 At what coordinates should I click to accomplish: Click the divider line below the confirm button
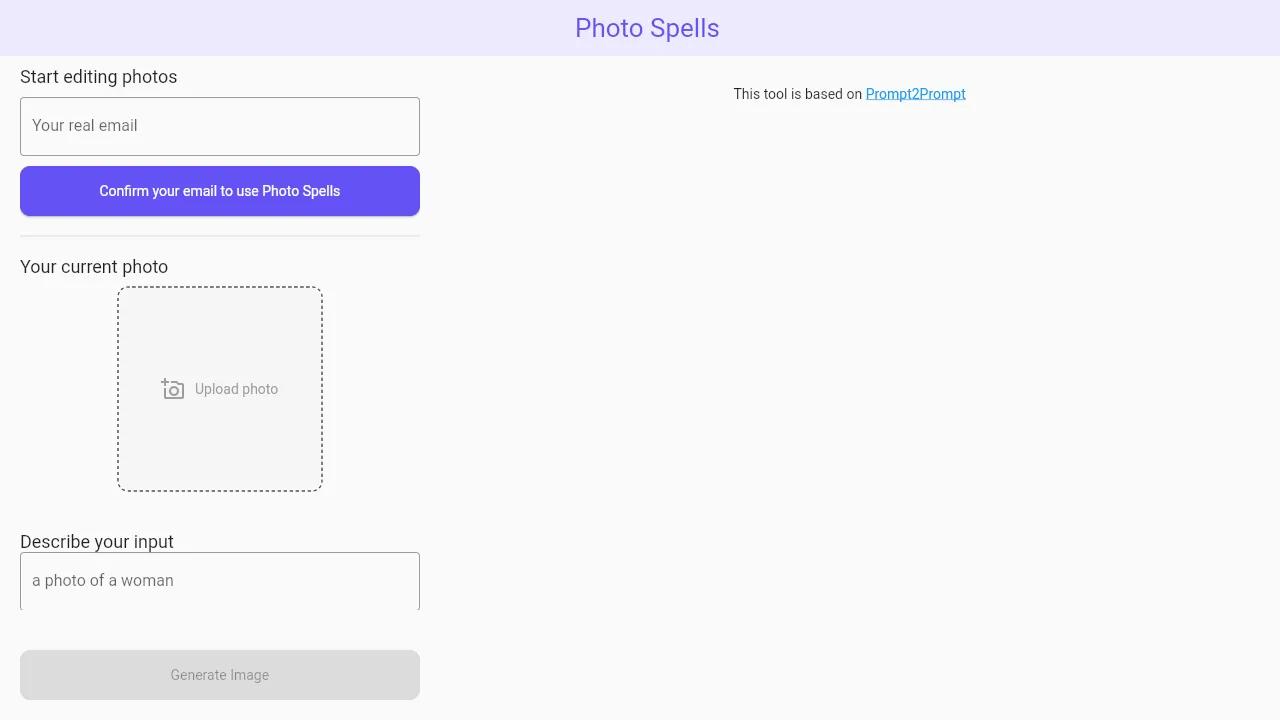pyautogui.click(x=220, y=236)
